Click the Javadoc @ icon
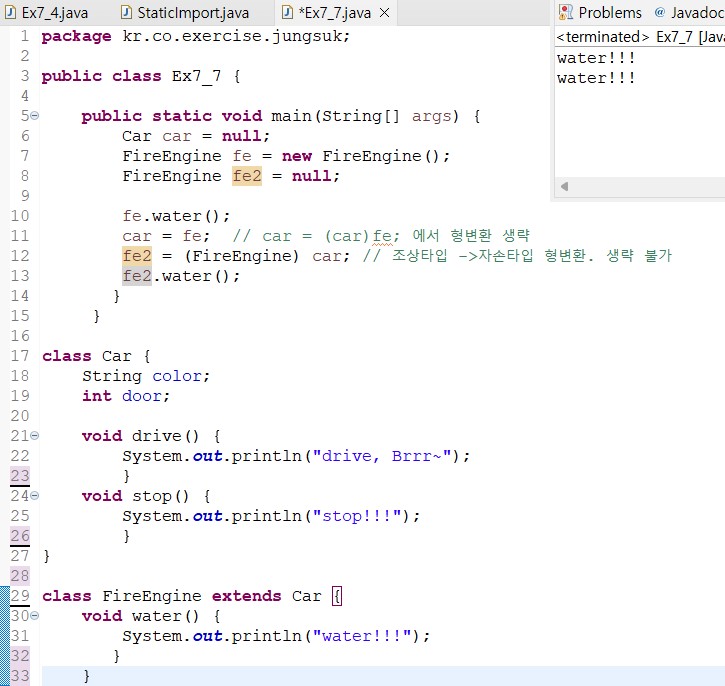The width and height of the screenshot is (725, 686). pyautogui.click(x=660, y=12)
